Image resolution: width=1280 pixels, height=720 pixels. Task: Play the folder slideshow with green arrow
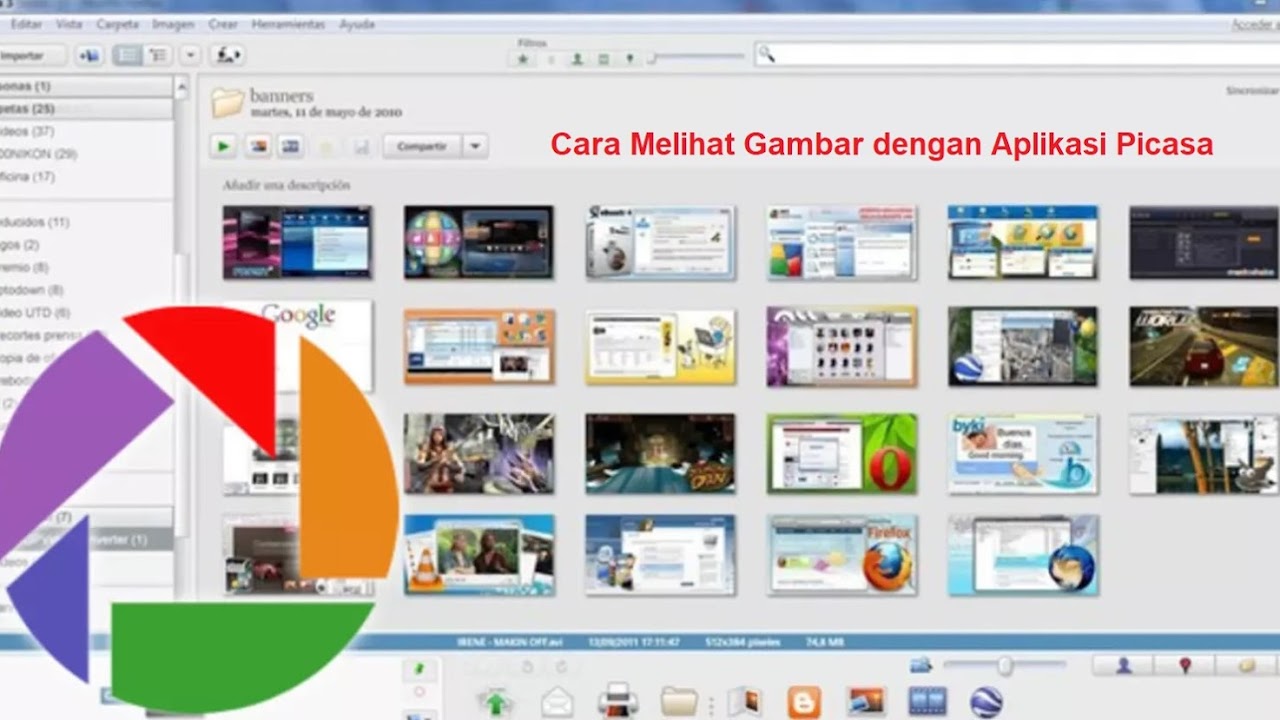pos(224,147)
